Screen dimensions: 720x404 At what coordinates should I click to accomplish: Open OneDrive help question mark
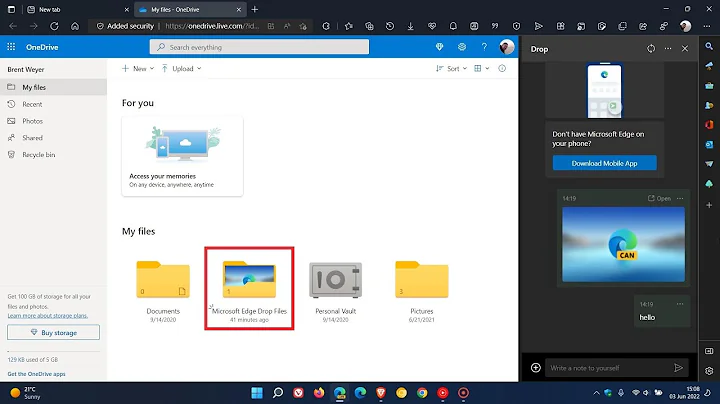[484, 47]
